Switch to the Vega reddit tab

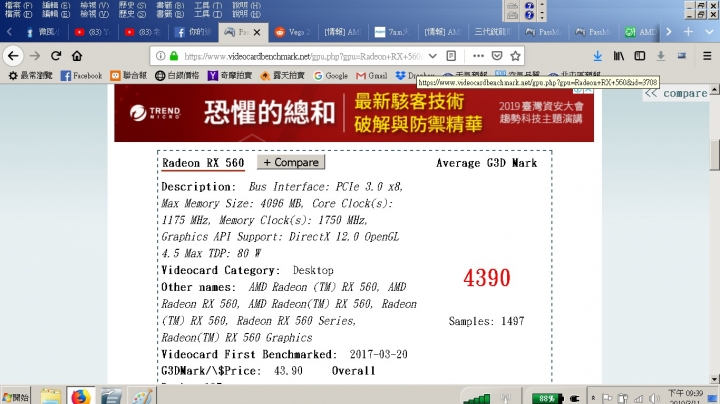tap(293, 32)
